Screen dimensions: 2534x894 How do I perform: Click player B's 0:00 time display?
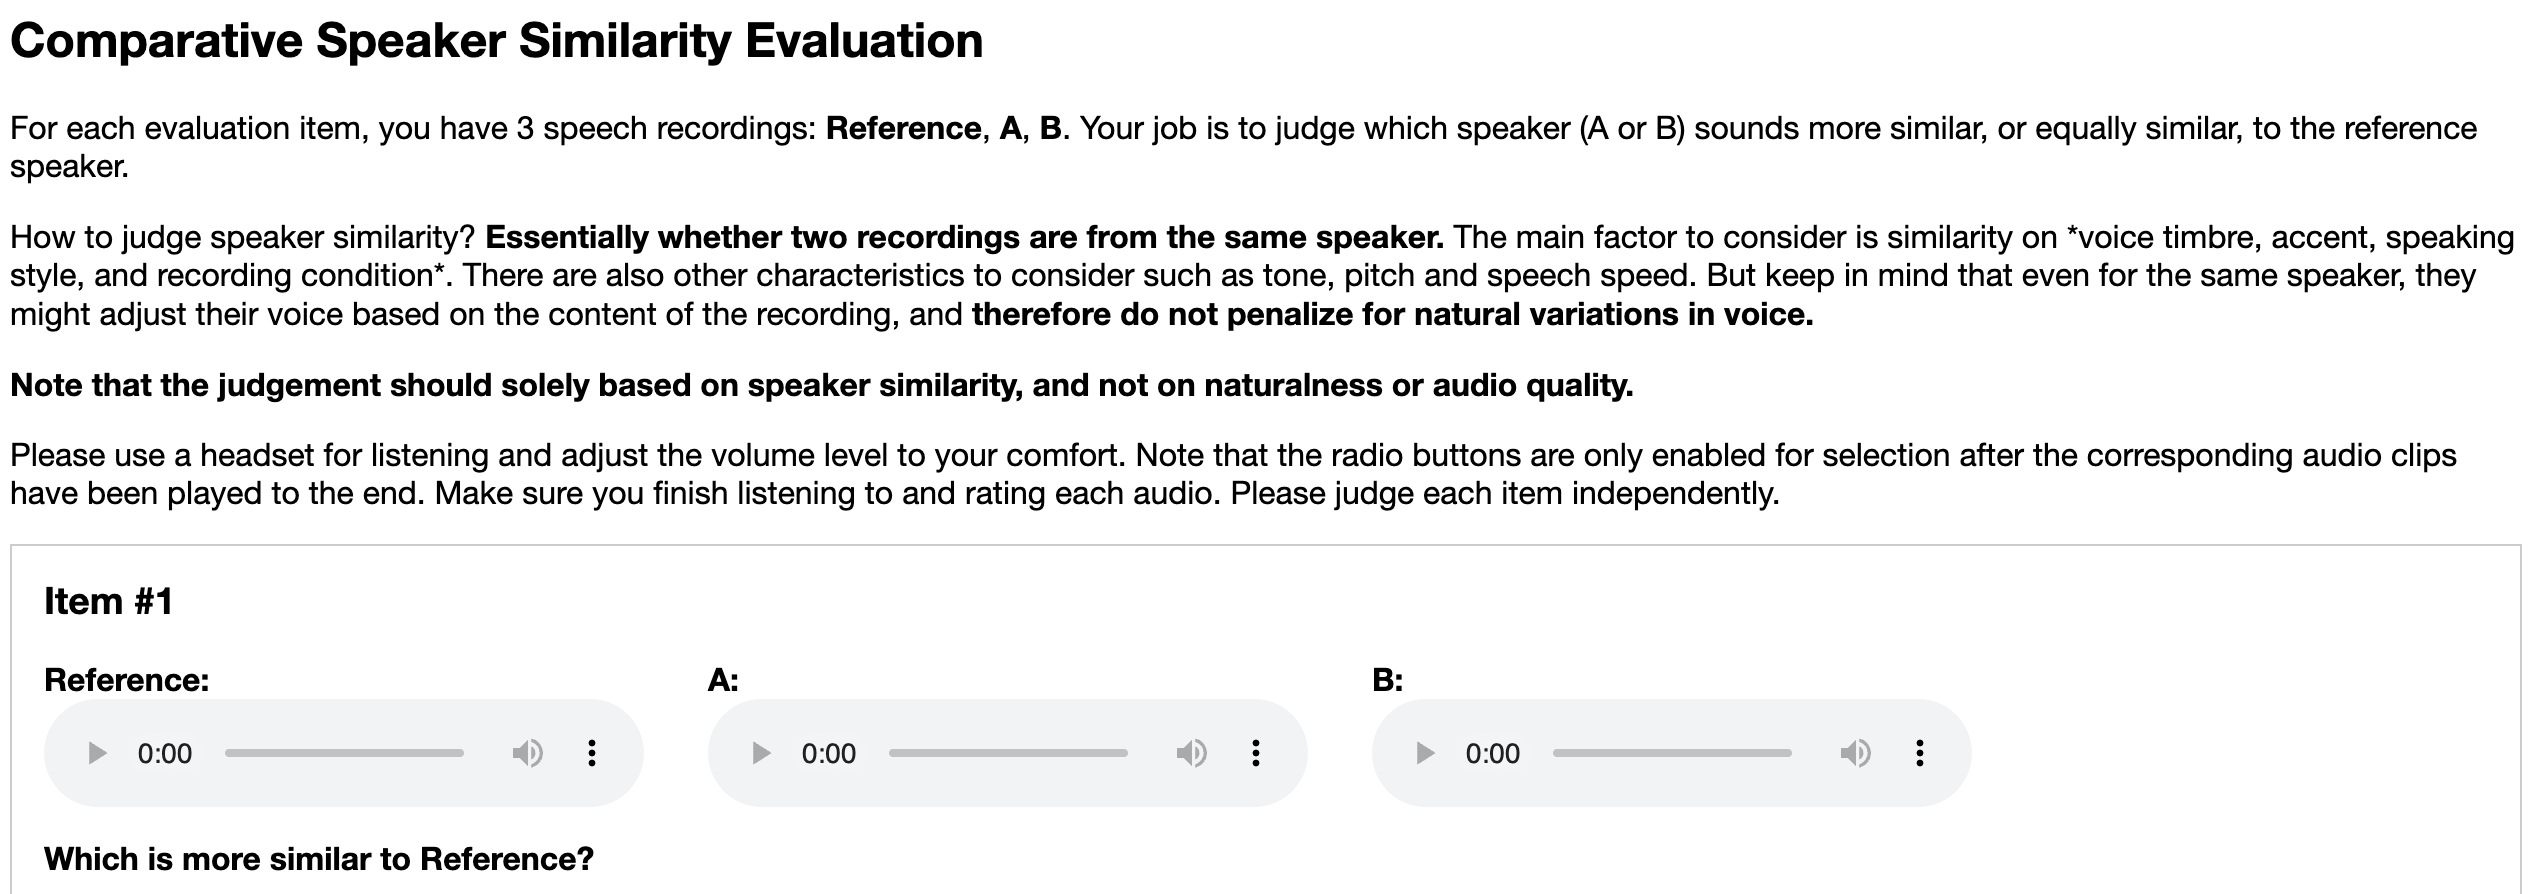pyautogui.click(x=1493, y=753)
